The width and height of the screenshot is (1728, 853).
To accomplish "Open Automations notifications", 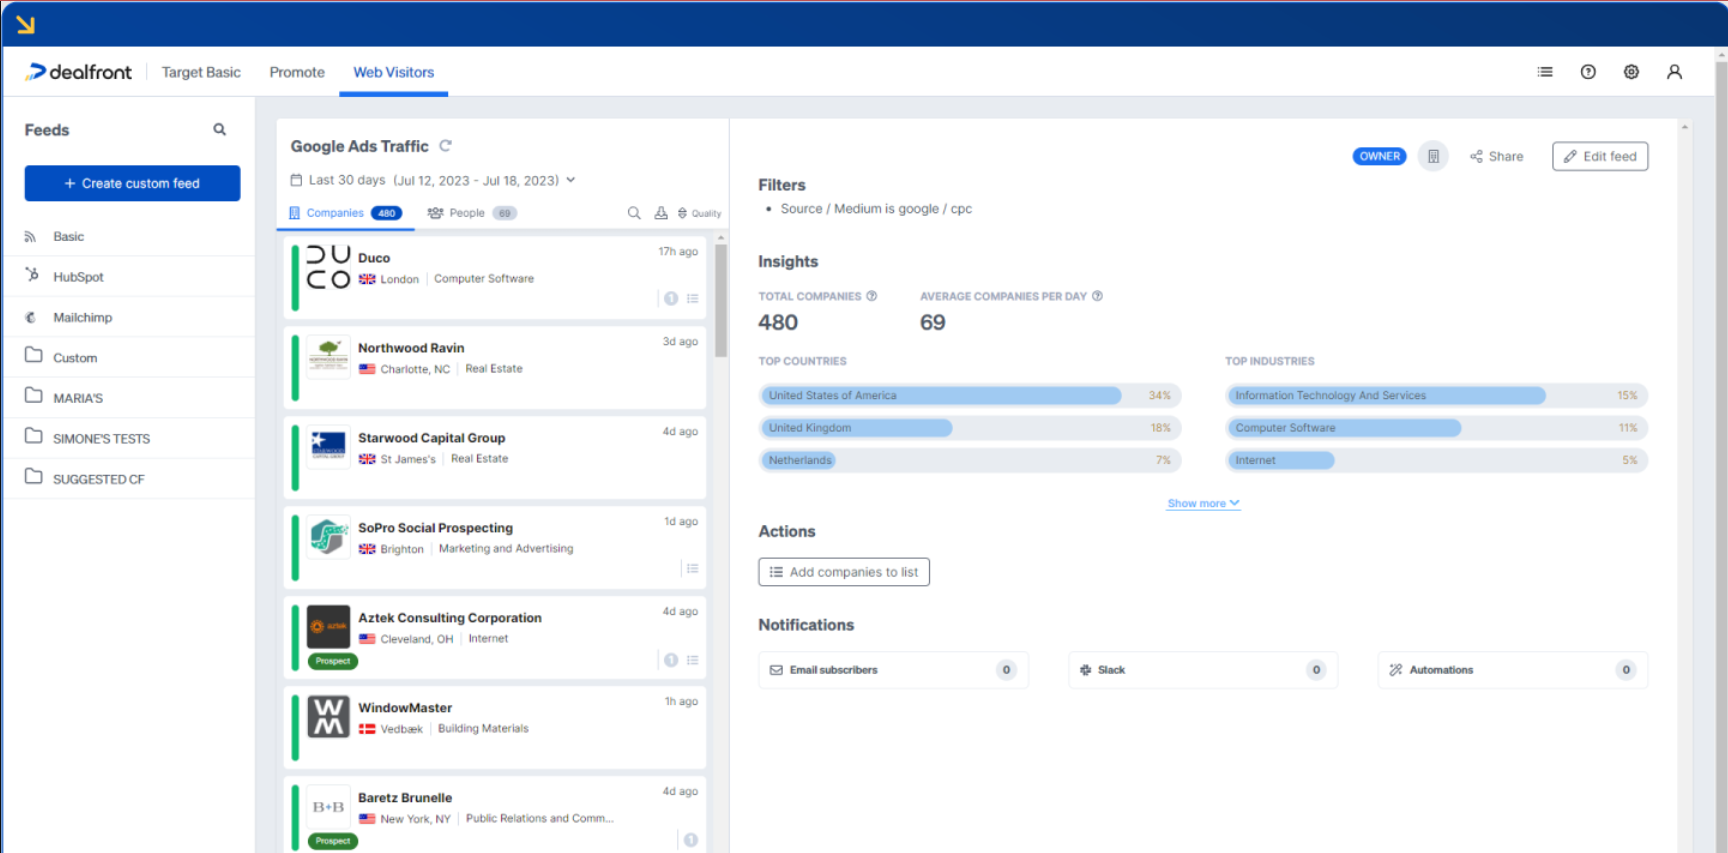I will tap(1513, 670).
